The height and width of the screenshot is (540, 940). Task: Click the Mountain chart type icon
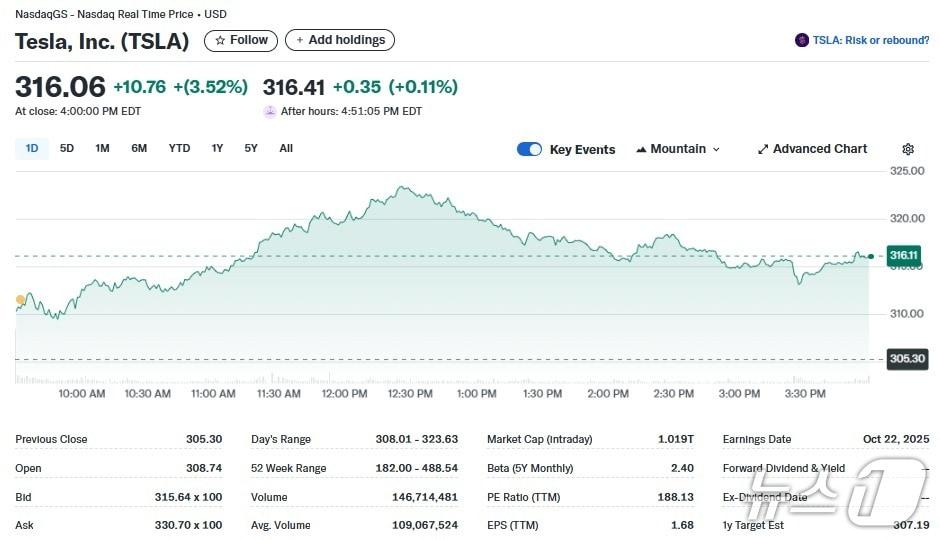641,149
